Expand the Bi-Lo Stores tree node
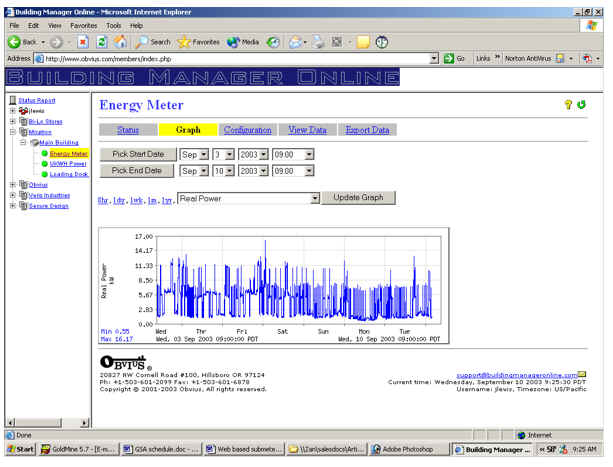The width and height of the screenshot is (613, 467). [x=13, y=122]
